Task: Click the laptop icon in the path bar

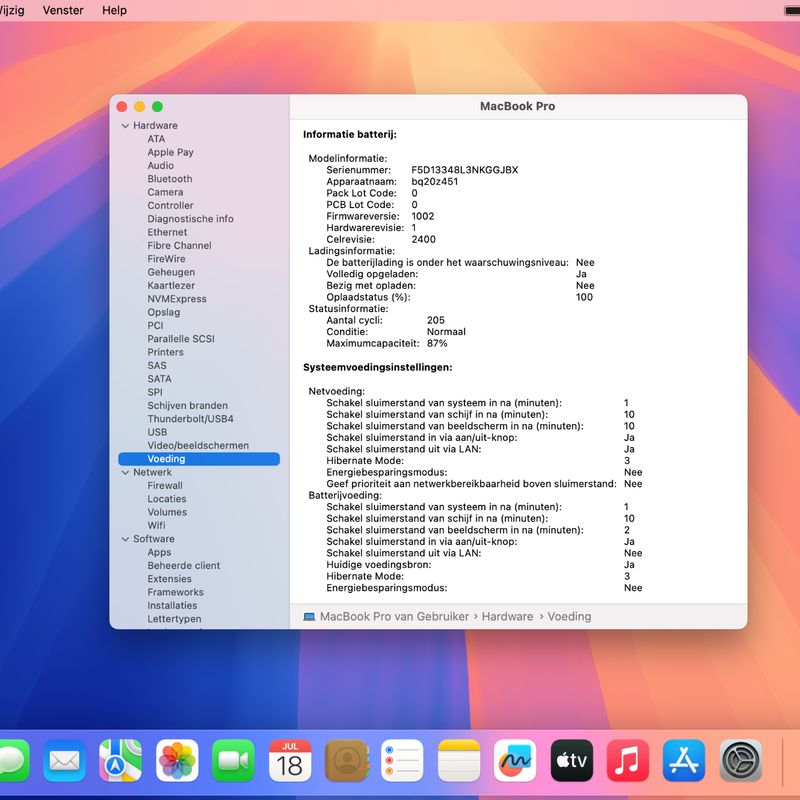Action: [x=309, y=617]
